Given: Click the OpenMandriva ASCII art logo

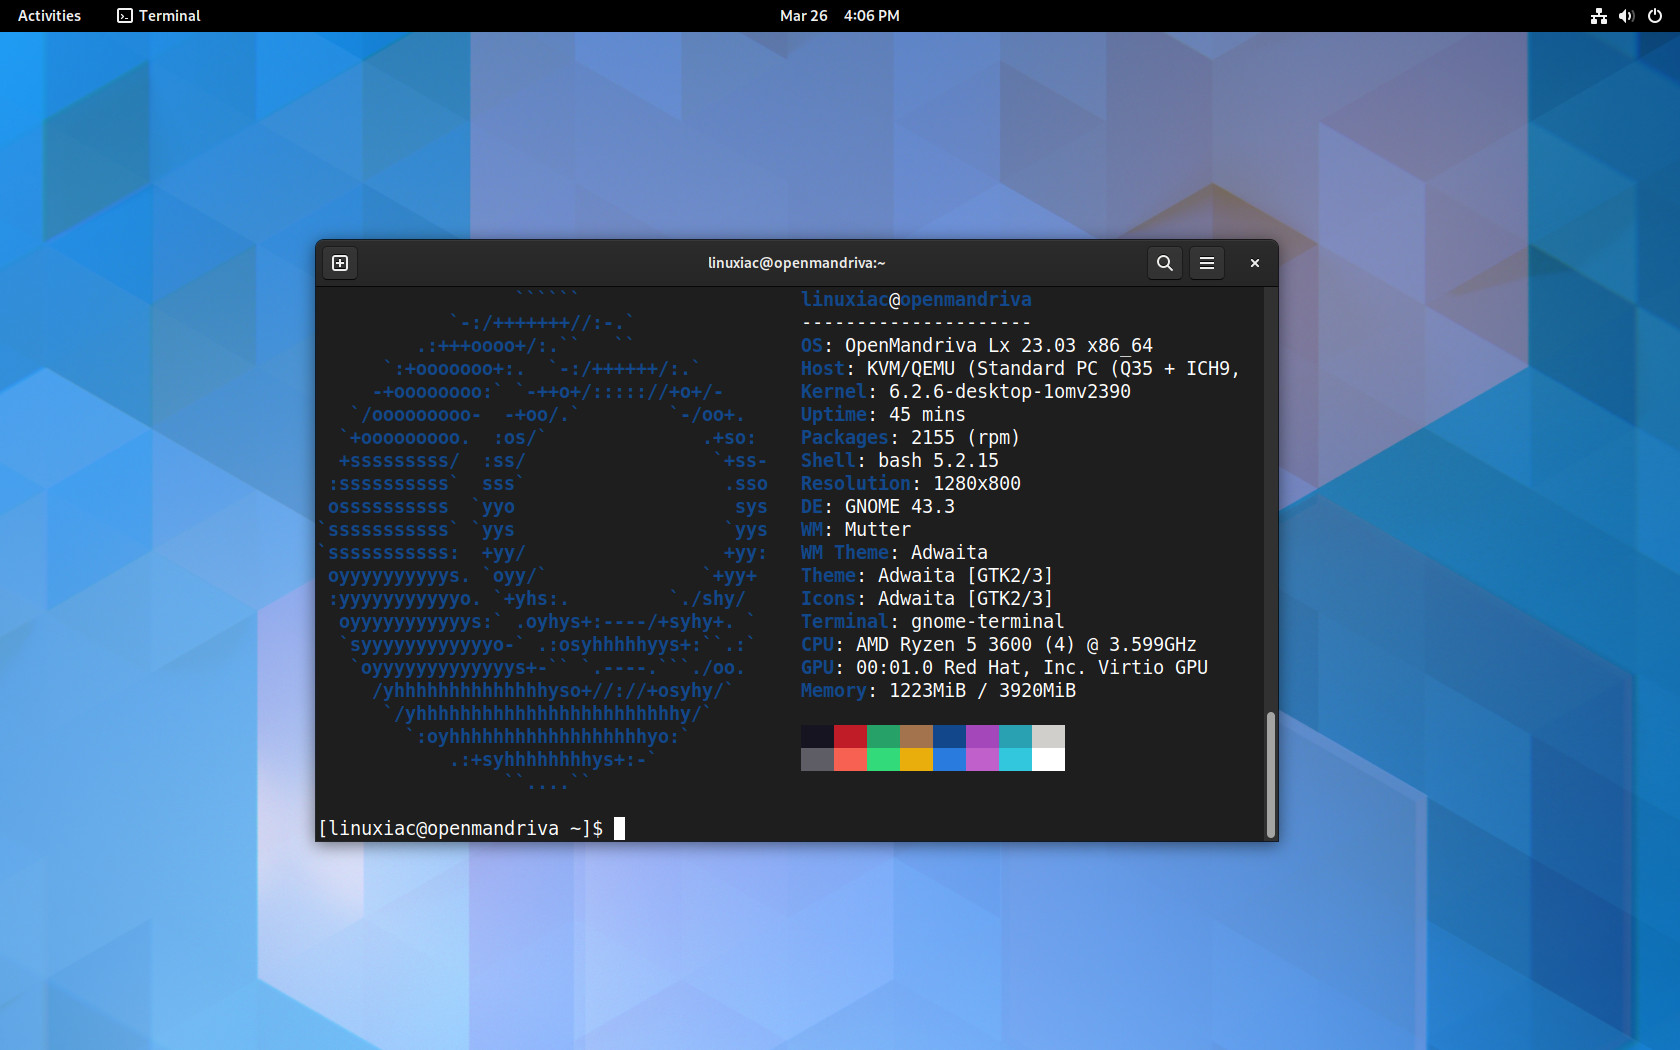Looking at the screenshot, I should [545, 540].
